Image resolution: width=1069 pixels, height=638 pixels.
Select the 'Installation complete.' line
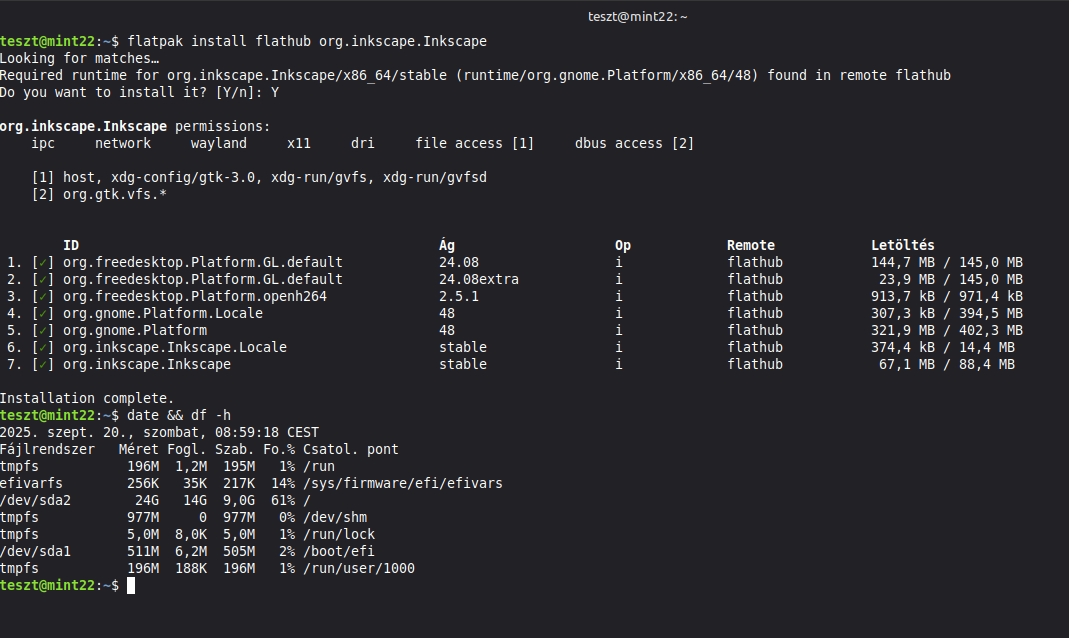click(x=87, y=399)
